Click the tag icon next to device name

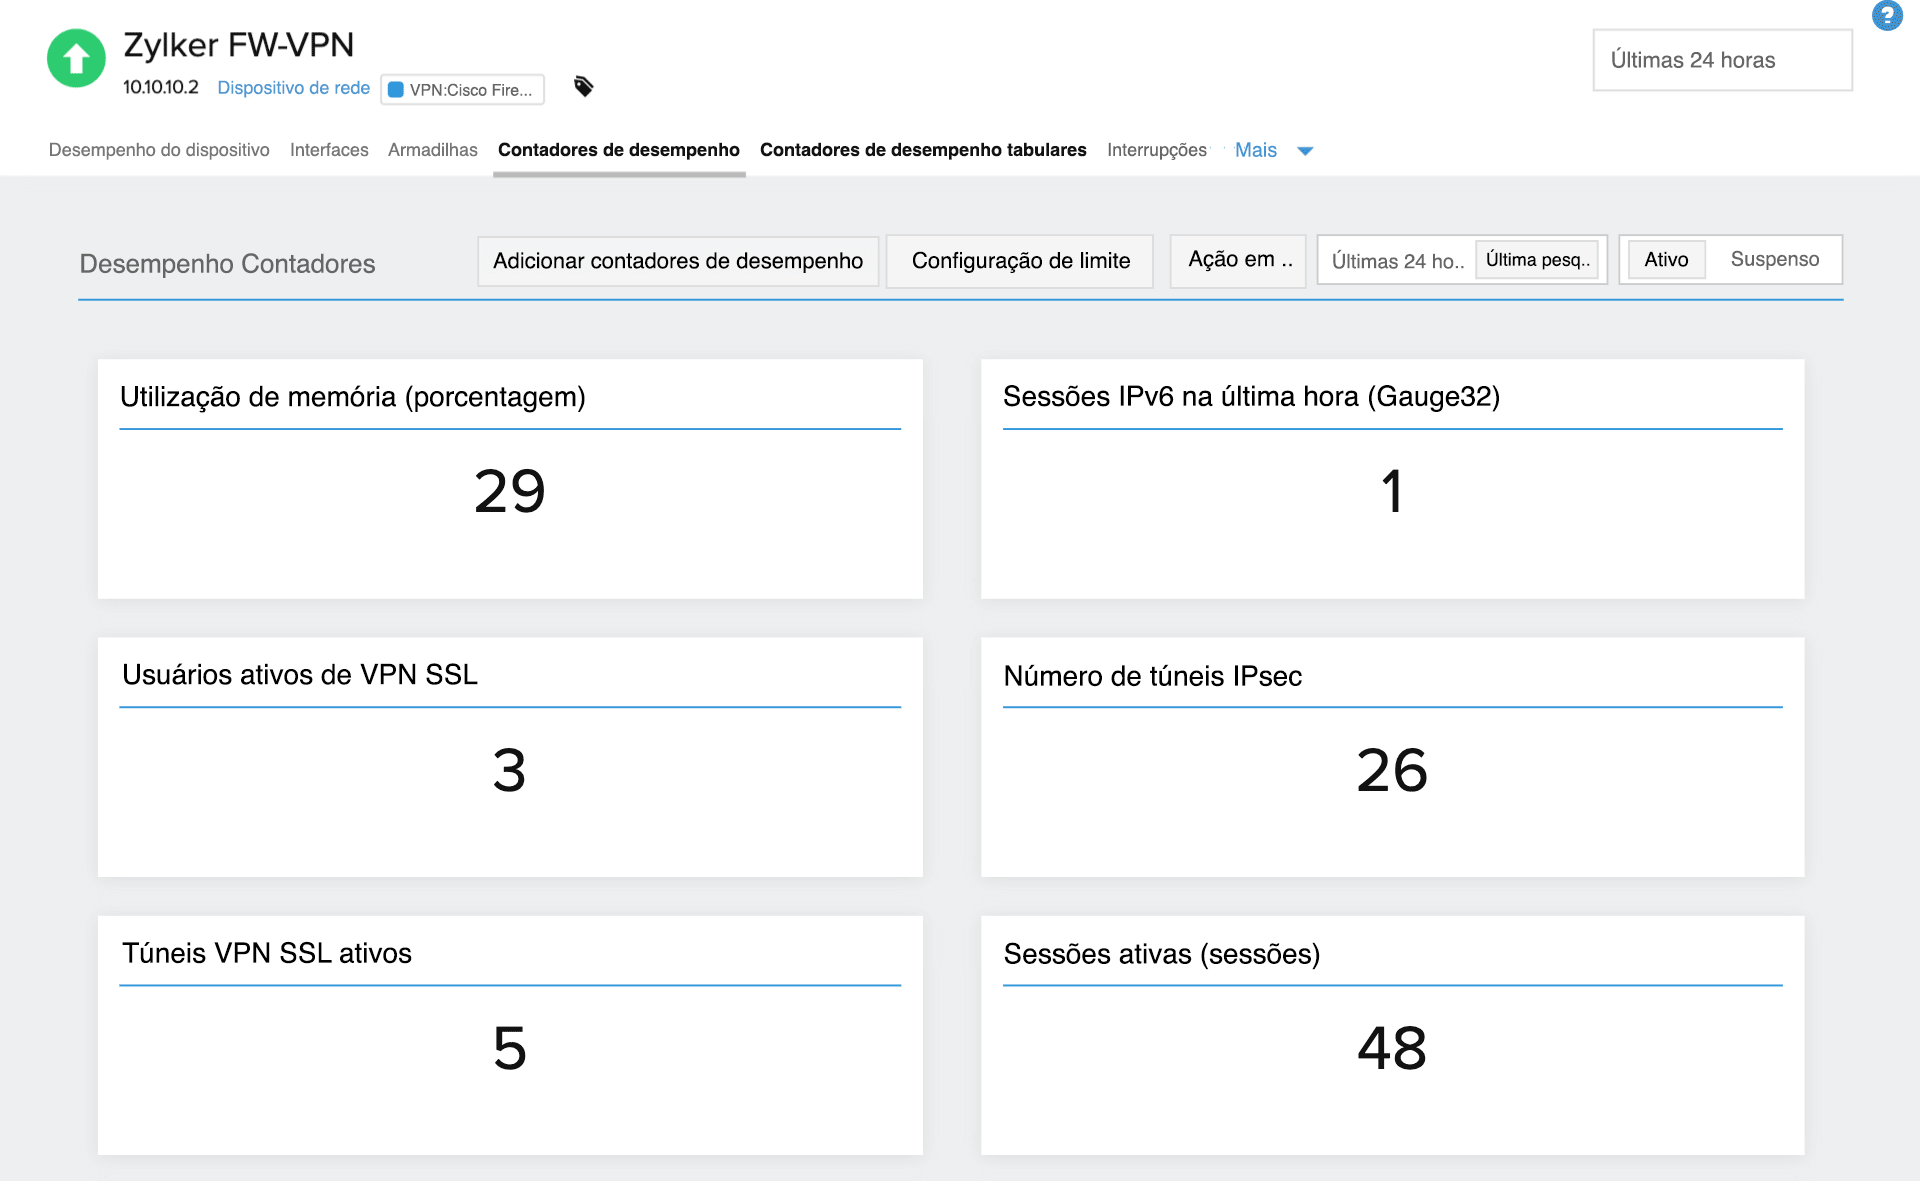tap(584, 88)
